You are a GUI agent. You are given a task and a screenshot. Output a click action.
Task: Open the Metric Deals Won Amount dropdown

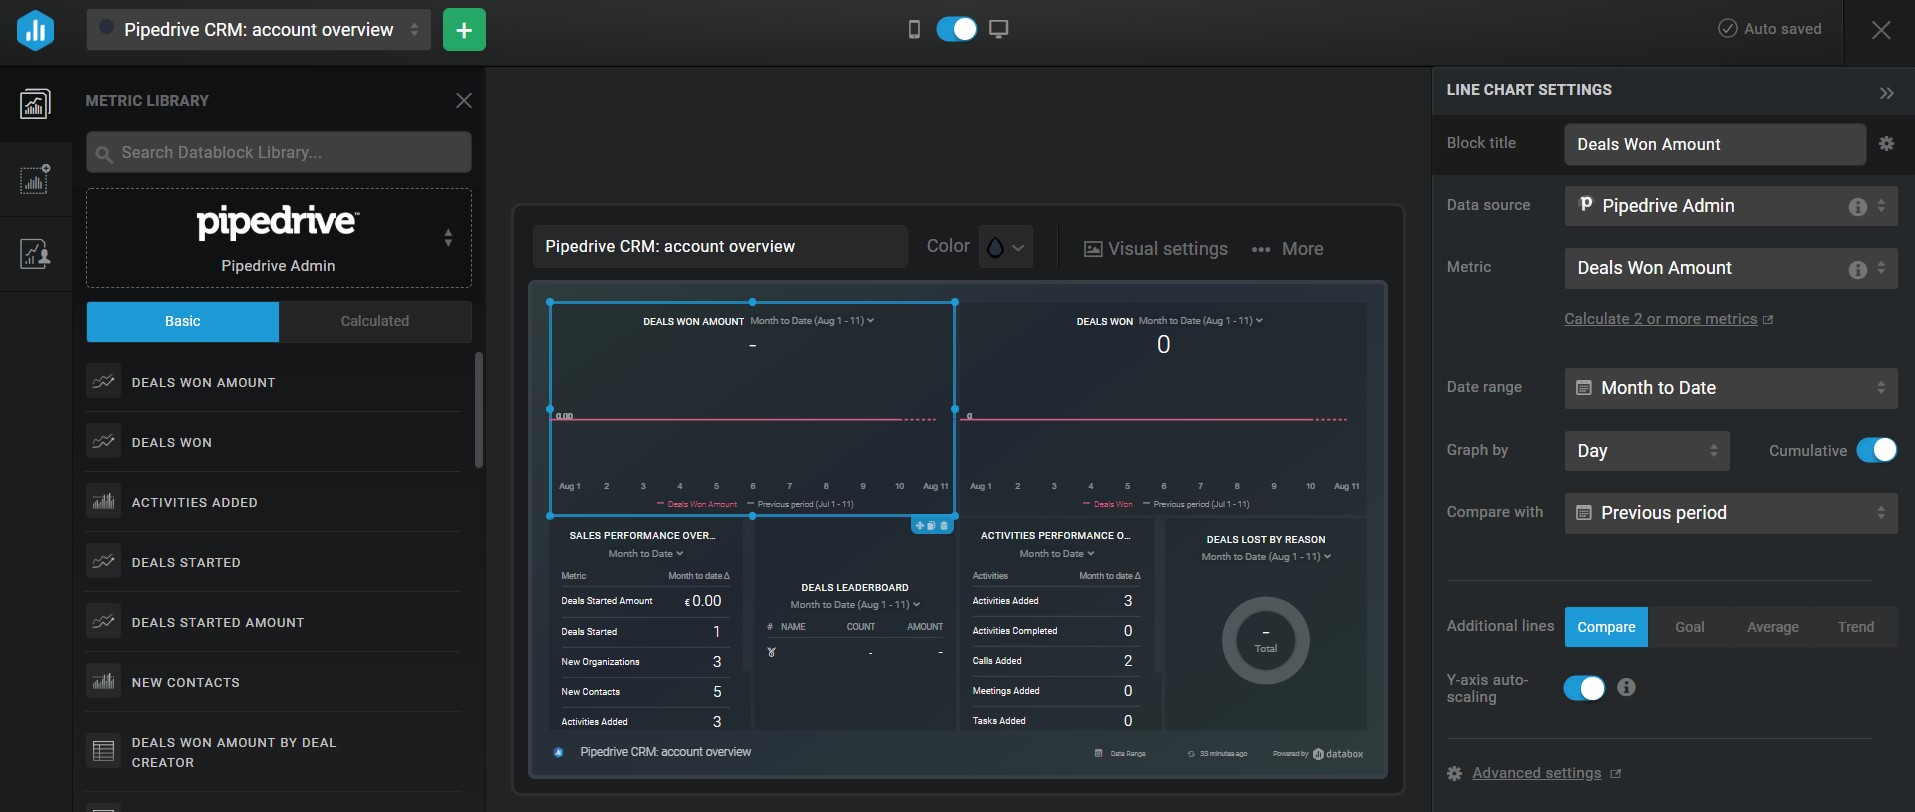pos(1731,268)
